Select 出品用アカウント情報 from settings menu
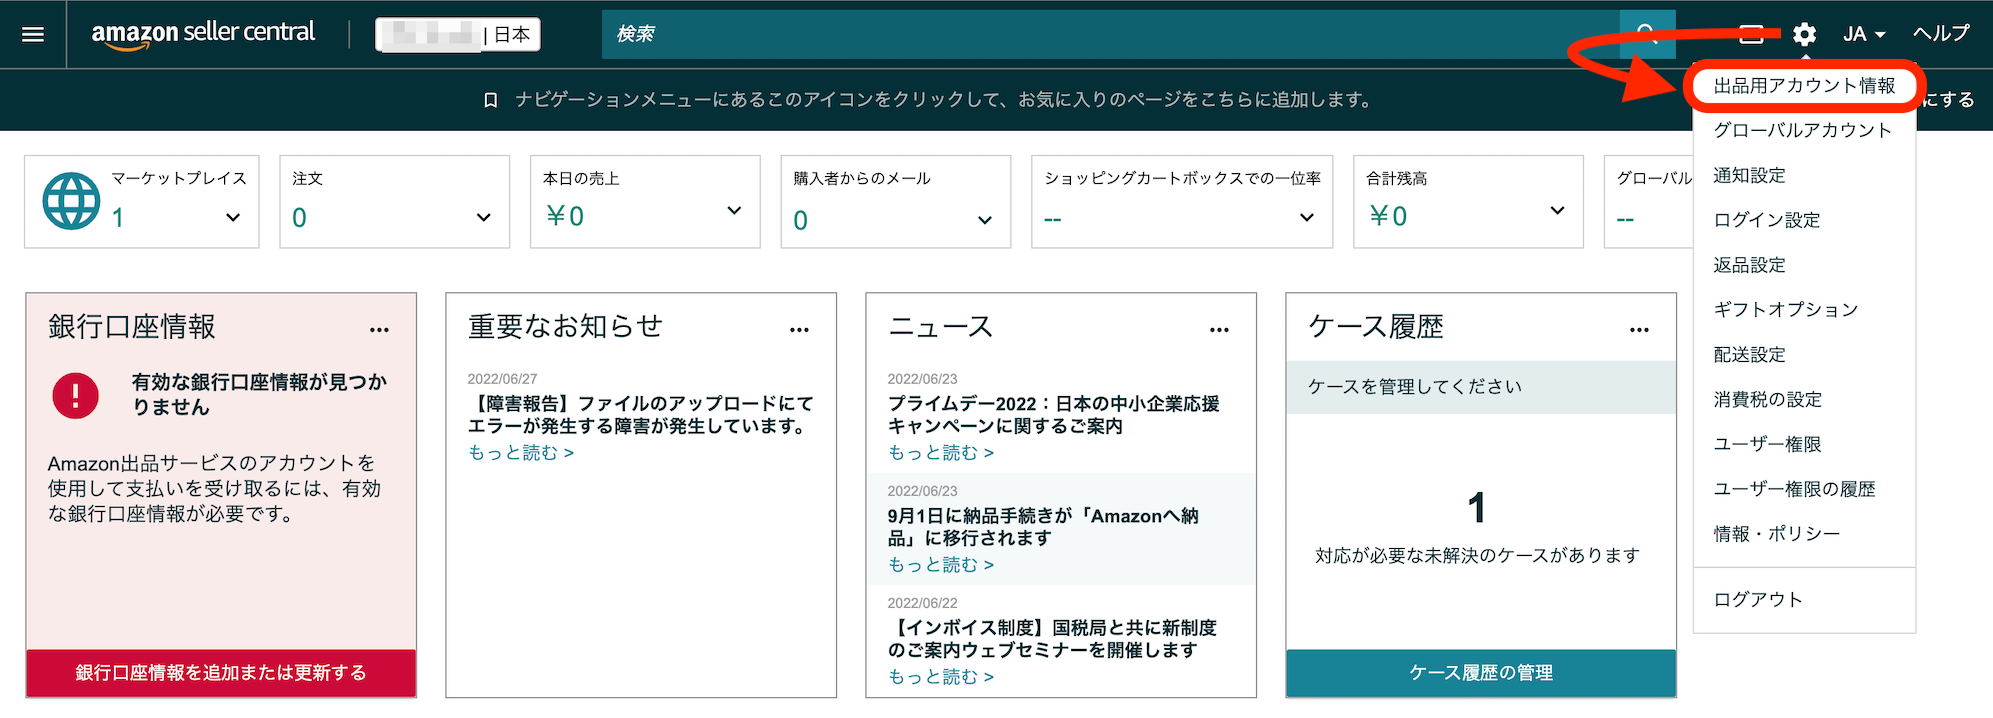 pos(1803,86)
